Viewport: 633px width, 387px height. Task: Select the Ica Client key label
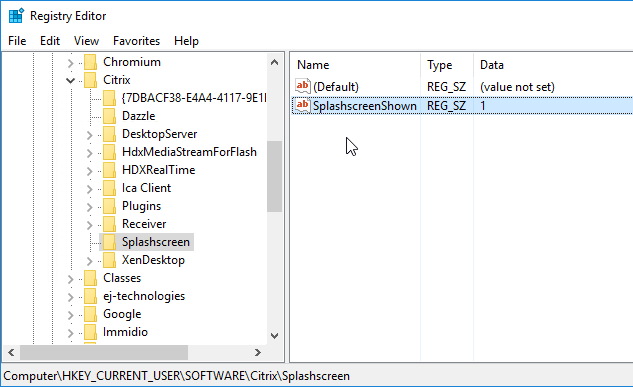pyautogui.click(x=146, y=188)
